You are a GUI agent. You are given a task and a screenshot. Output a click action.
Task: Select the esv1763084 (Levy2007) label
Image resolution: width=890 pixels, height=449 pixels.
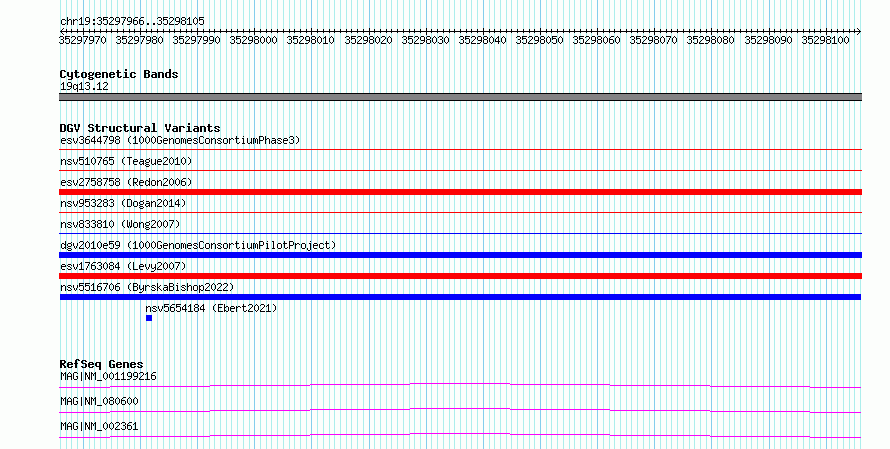(x=123, y=266)
